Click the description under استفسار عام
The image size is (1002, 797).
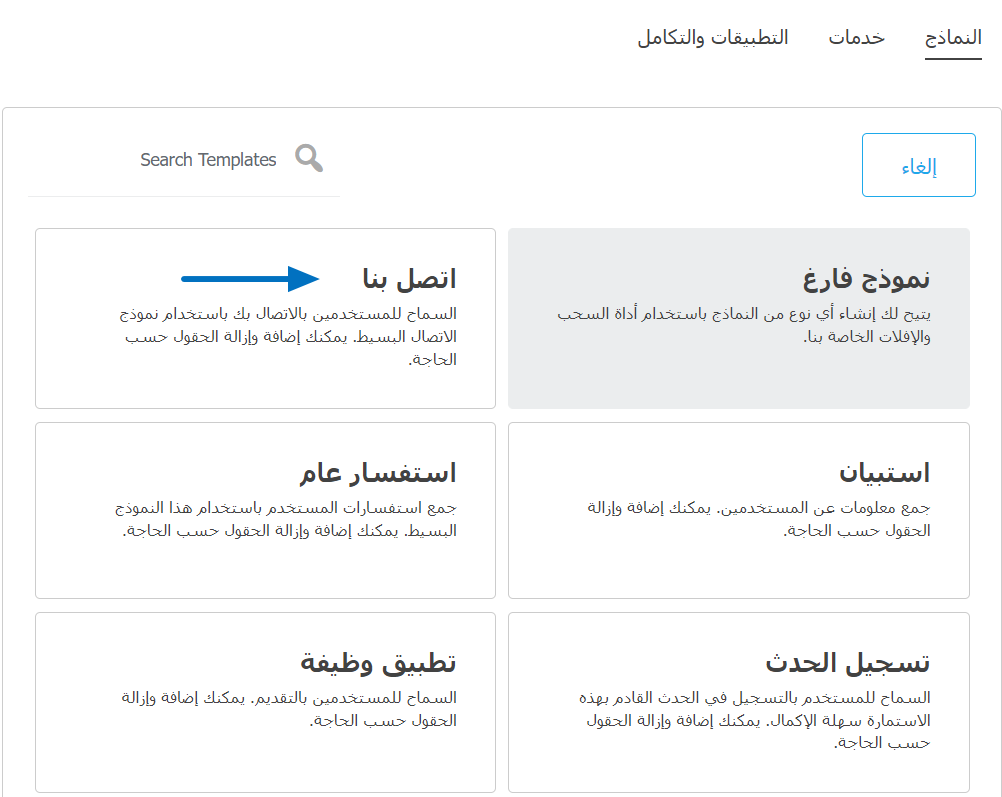click(285, 520)
